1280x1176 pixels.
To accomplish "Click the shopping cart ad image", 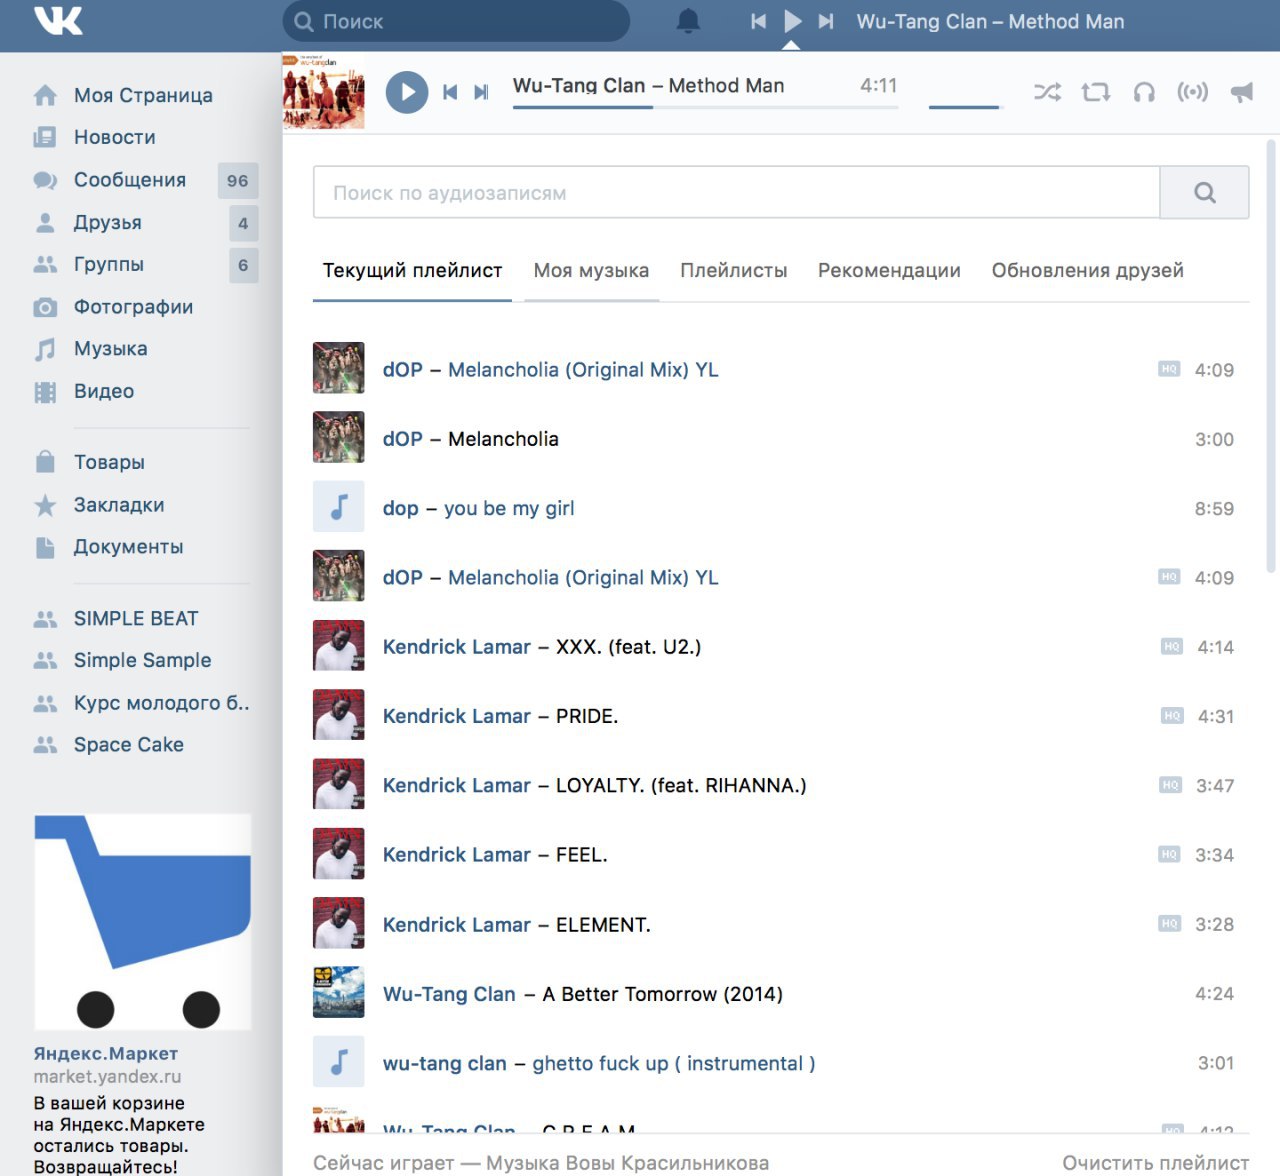I will point(143,922).
